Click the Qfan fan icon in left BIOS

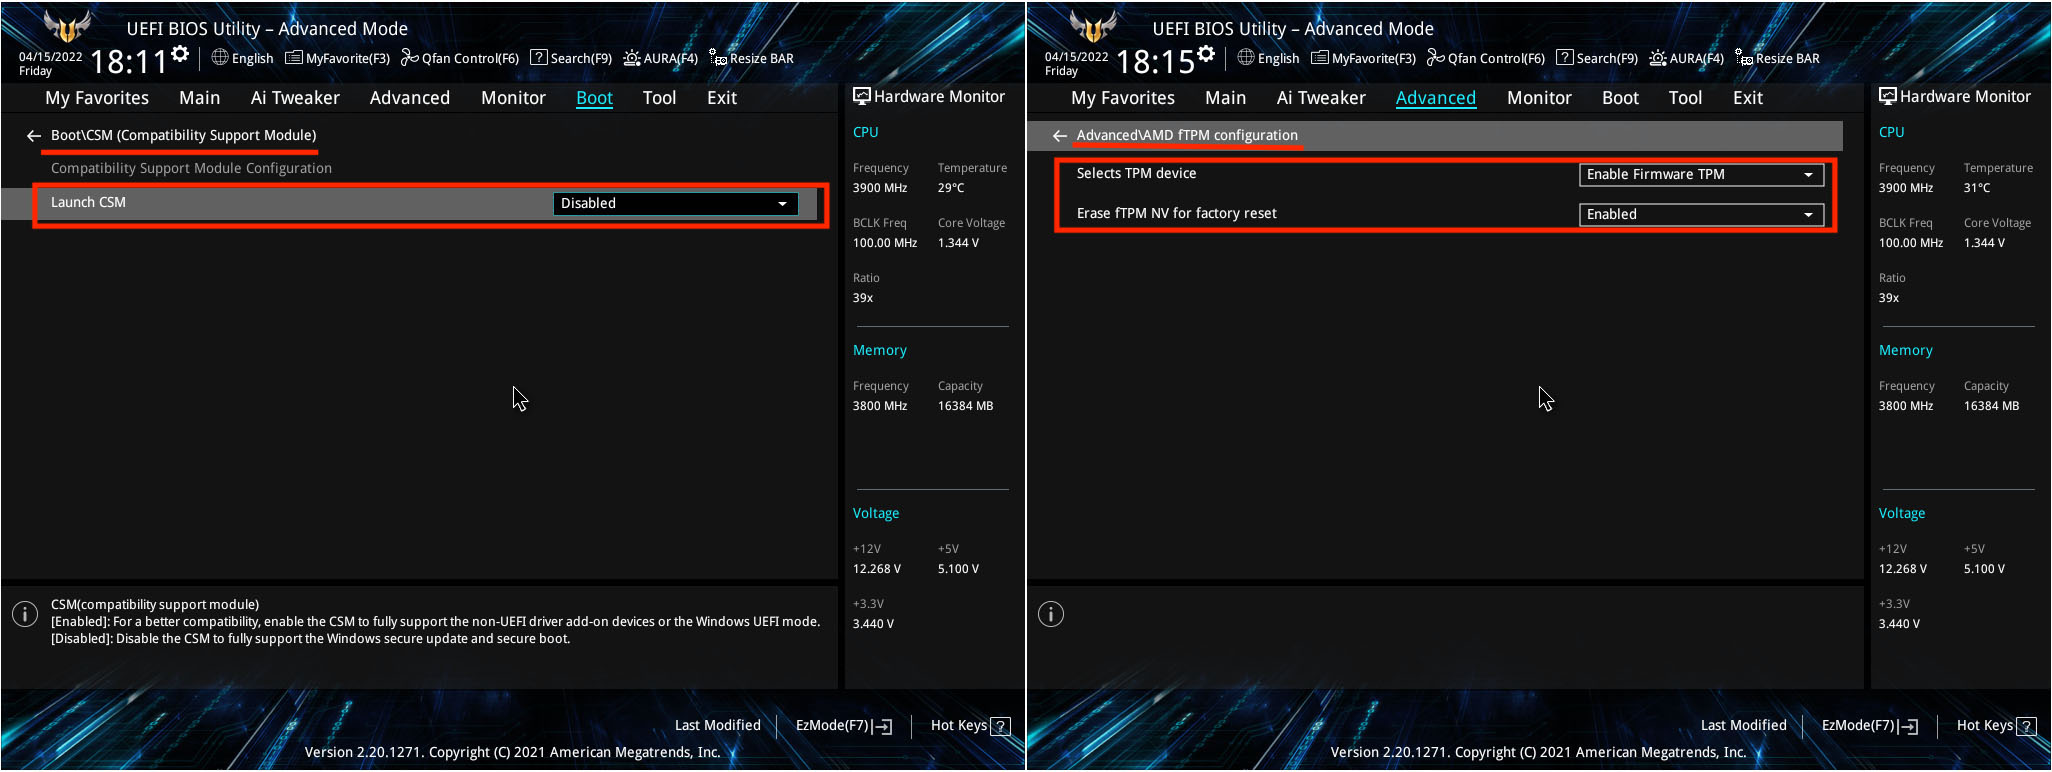[x=409, y=58]
